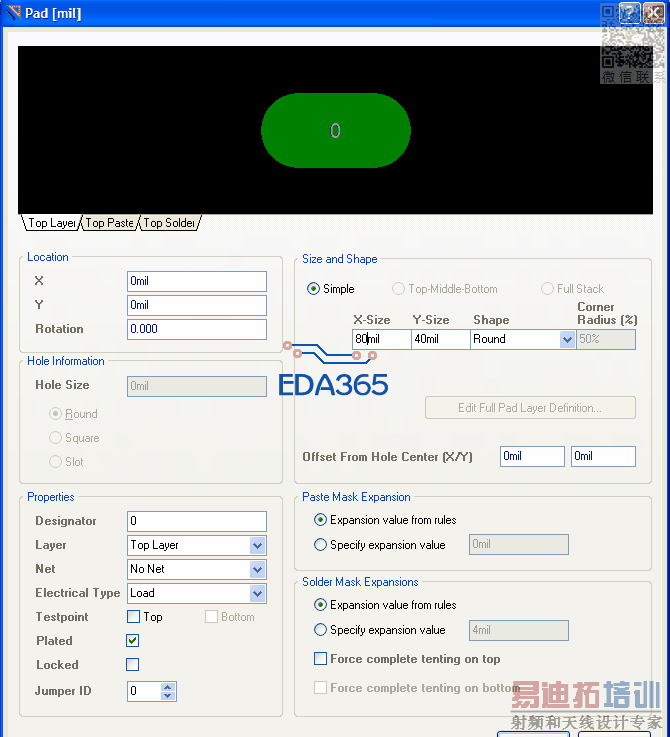Click the X-Size field showing 80mil
Viewport: 670px width, 737px height.
point(381,339)
